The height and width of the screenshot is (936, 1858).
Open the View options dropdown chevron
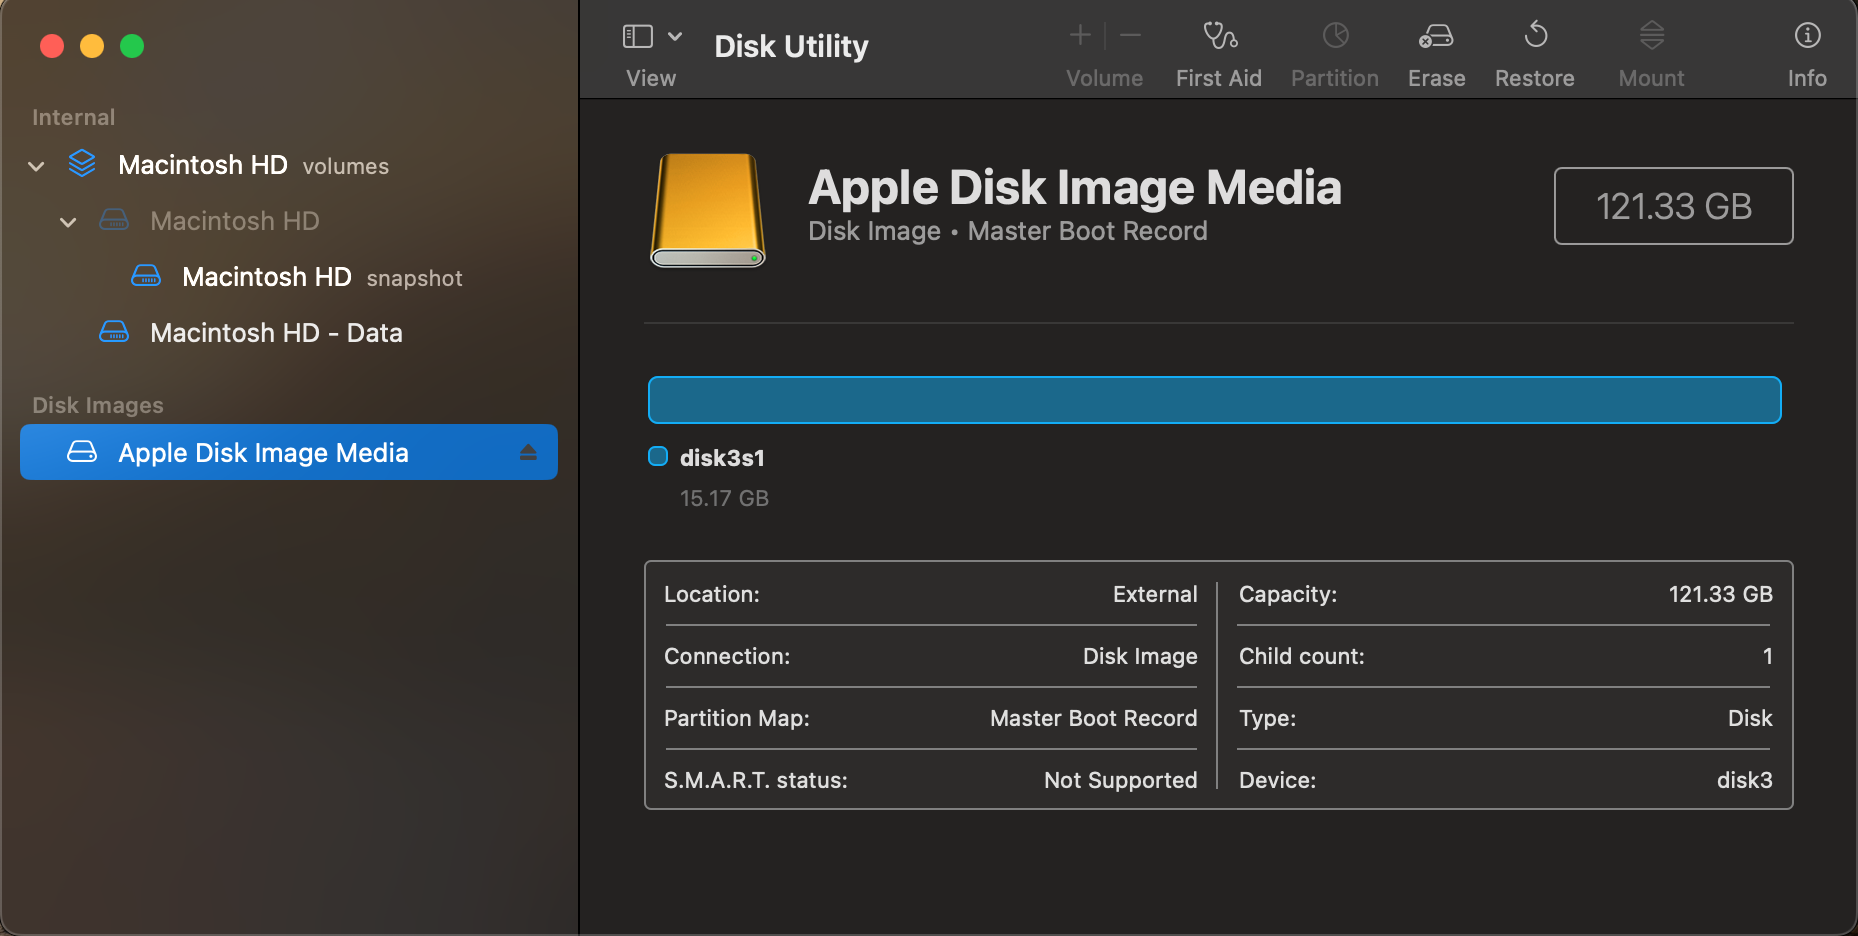[x=675, y=37]
